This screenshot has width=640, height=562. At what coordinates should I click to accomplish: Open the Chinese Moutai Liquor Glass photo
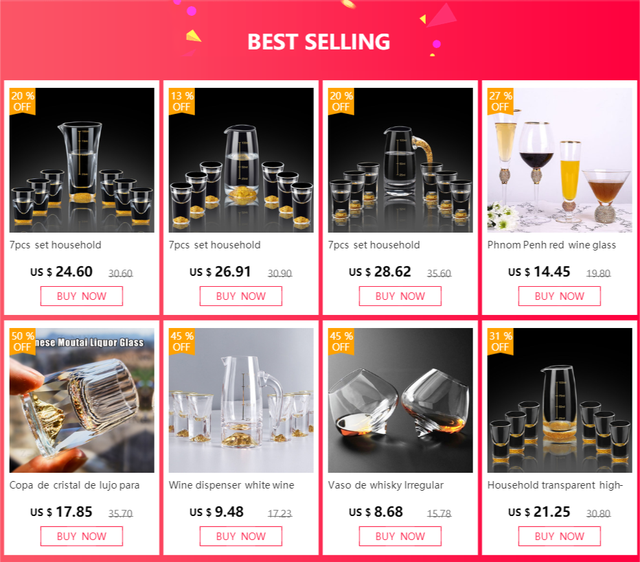click(x=82, y=400)
